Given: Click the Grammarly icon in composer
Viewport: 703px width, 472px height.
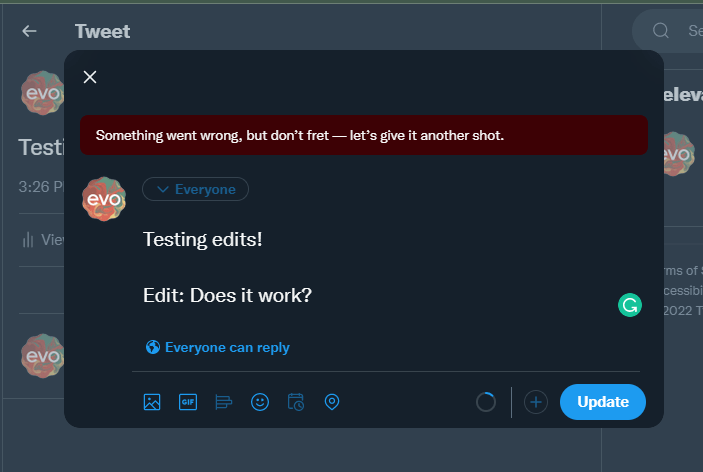Looking at the screenshot, I should click(630, 306).
